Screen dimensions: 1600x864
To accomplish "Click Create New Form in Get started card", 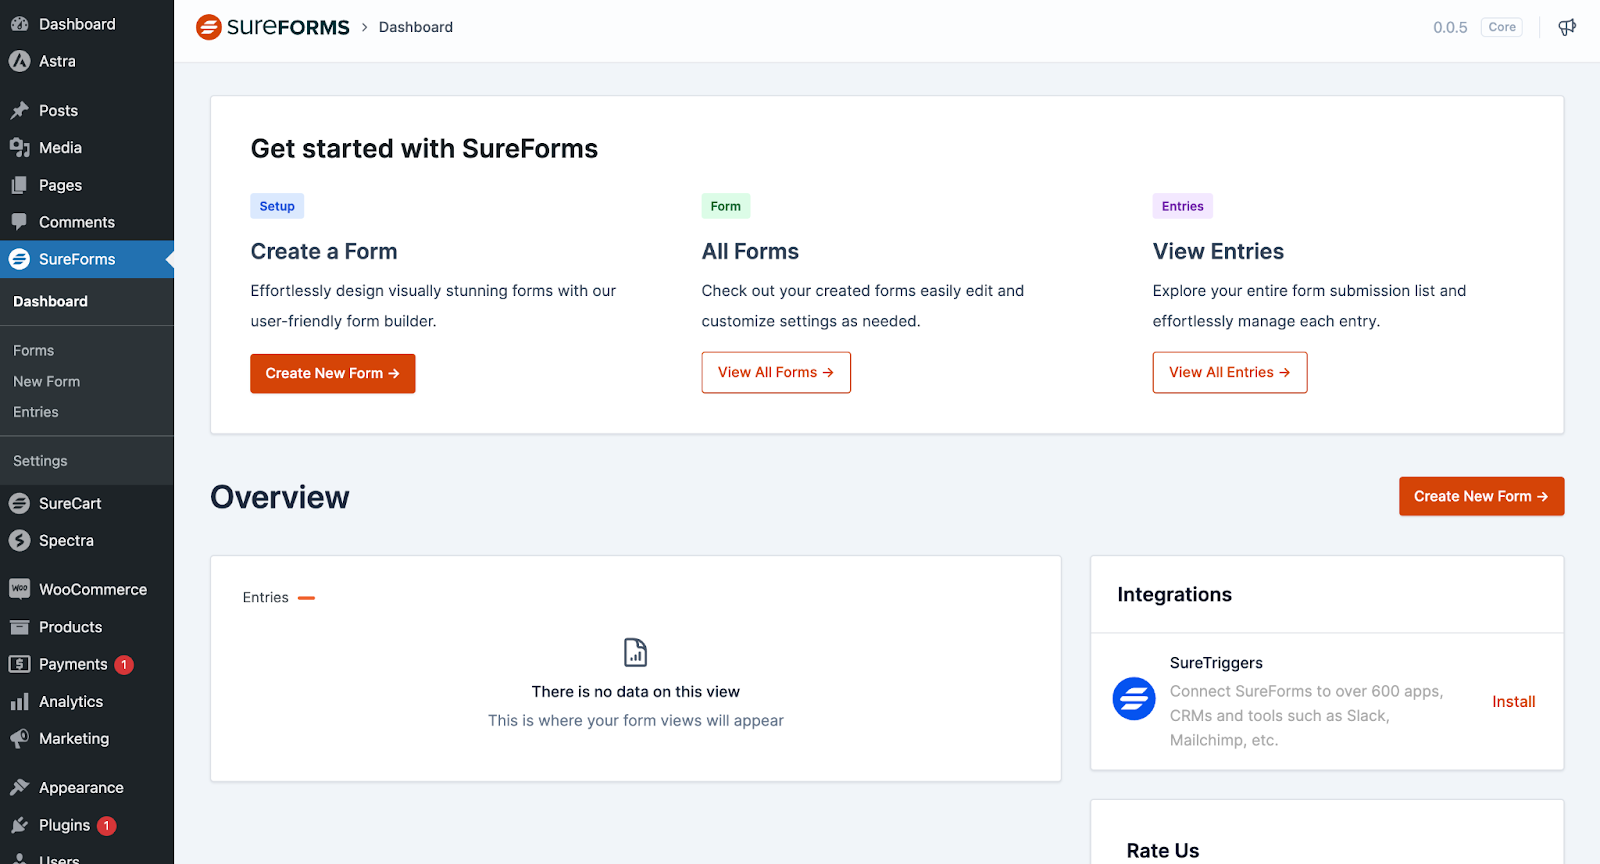I will [x=332, y=373].
